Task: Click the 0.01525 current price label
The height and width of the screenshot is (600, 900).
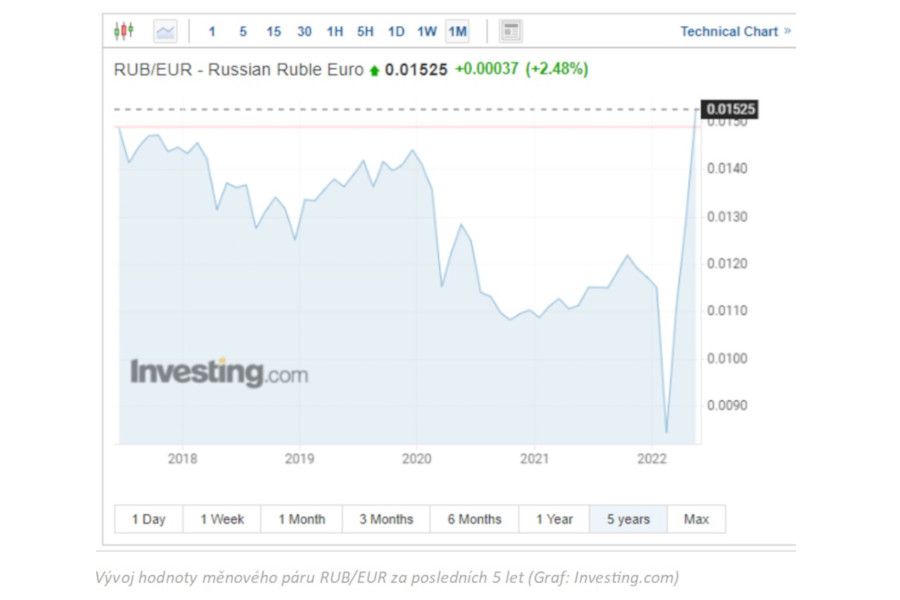Action: [730, 109]
